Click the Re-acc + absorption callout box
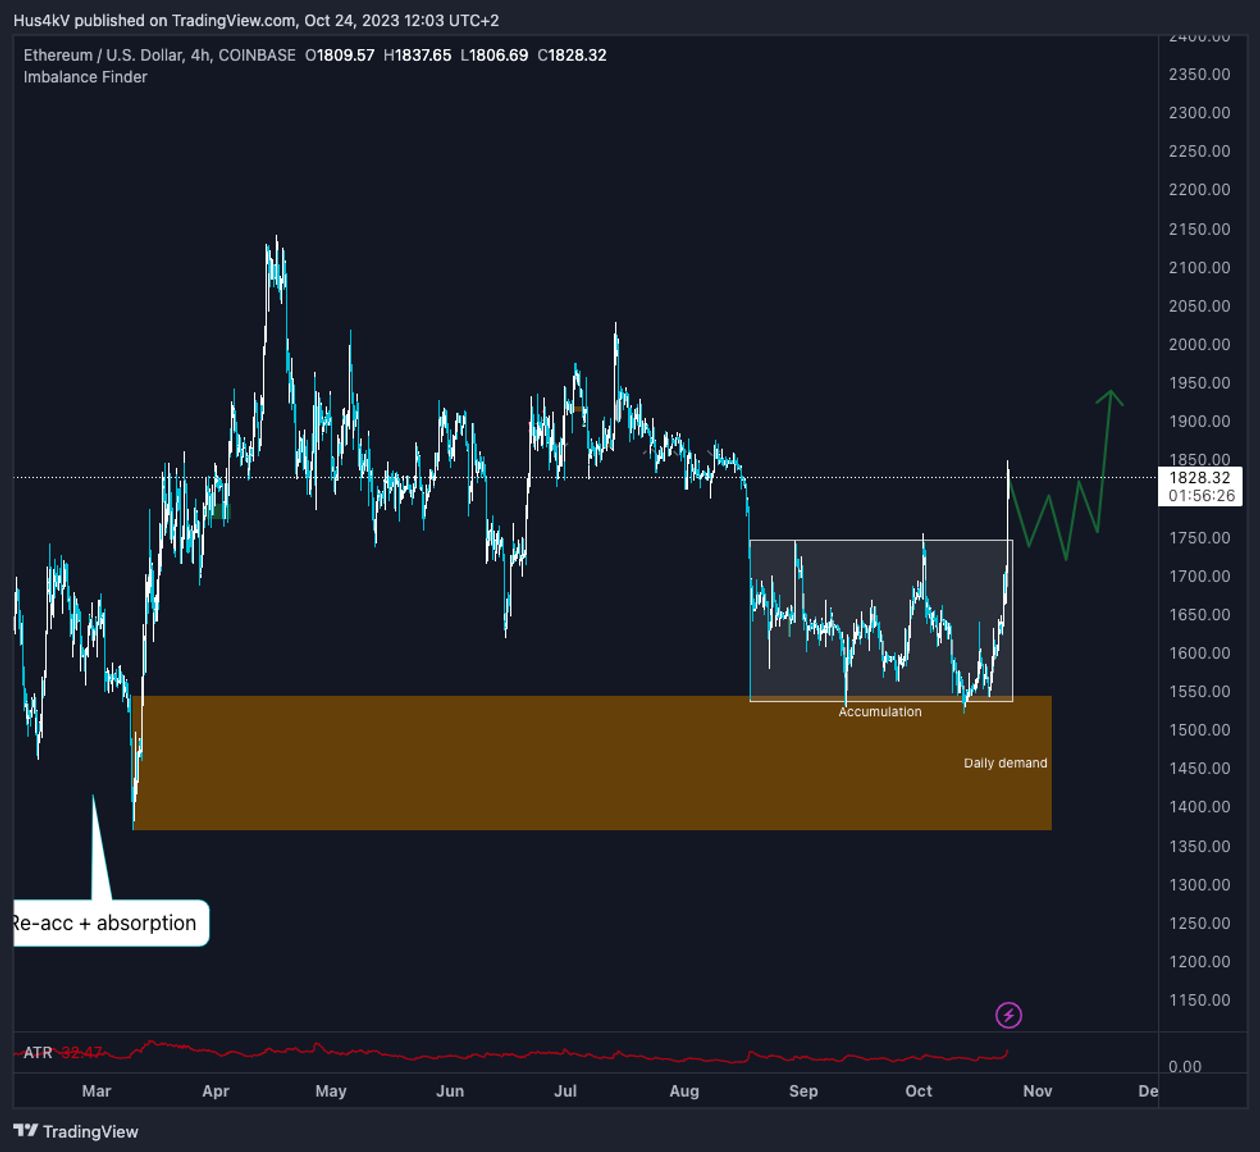The image size is (1260, 1152). click(110, 923)
